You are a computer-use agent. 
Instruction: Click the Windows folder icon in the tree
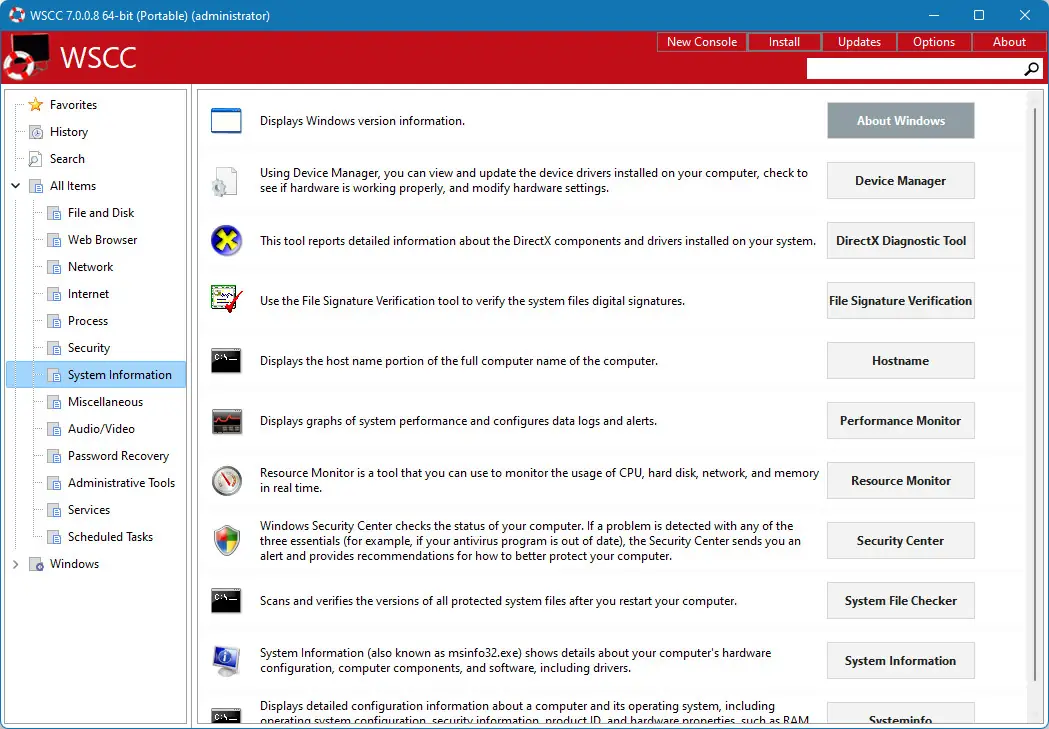click(36, 564)
